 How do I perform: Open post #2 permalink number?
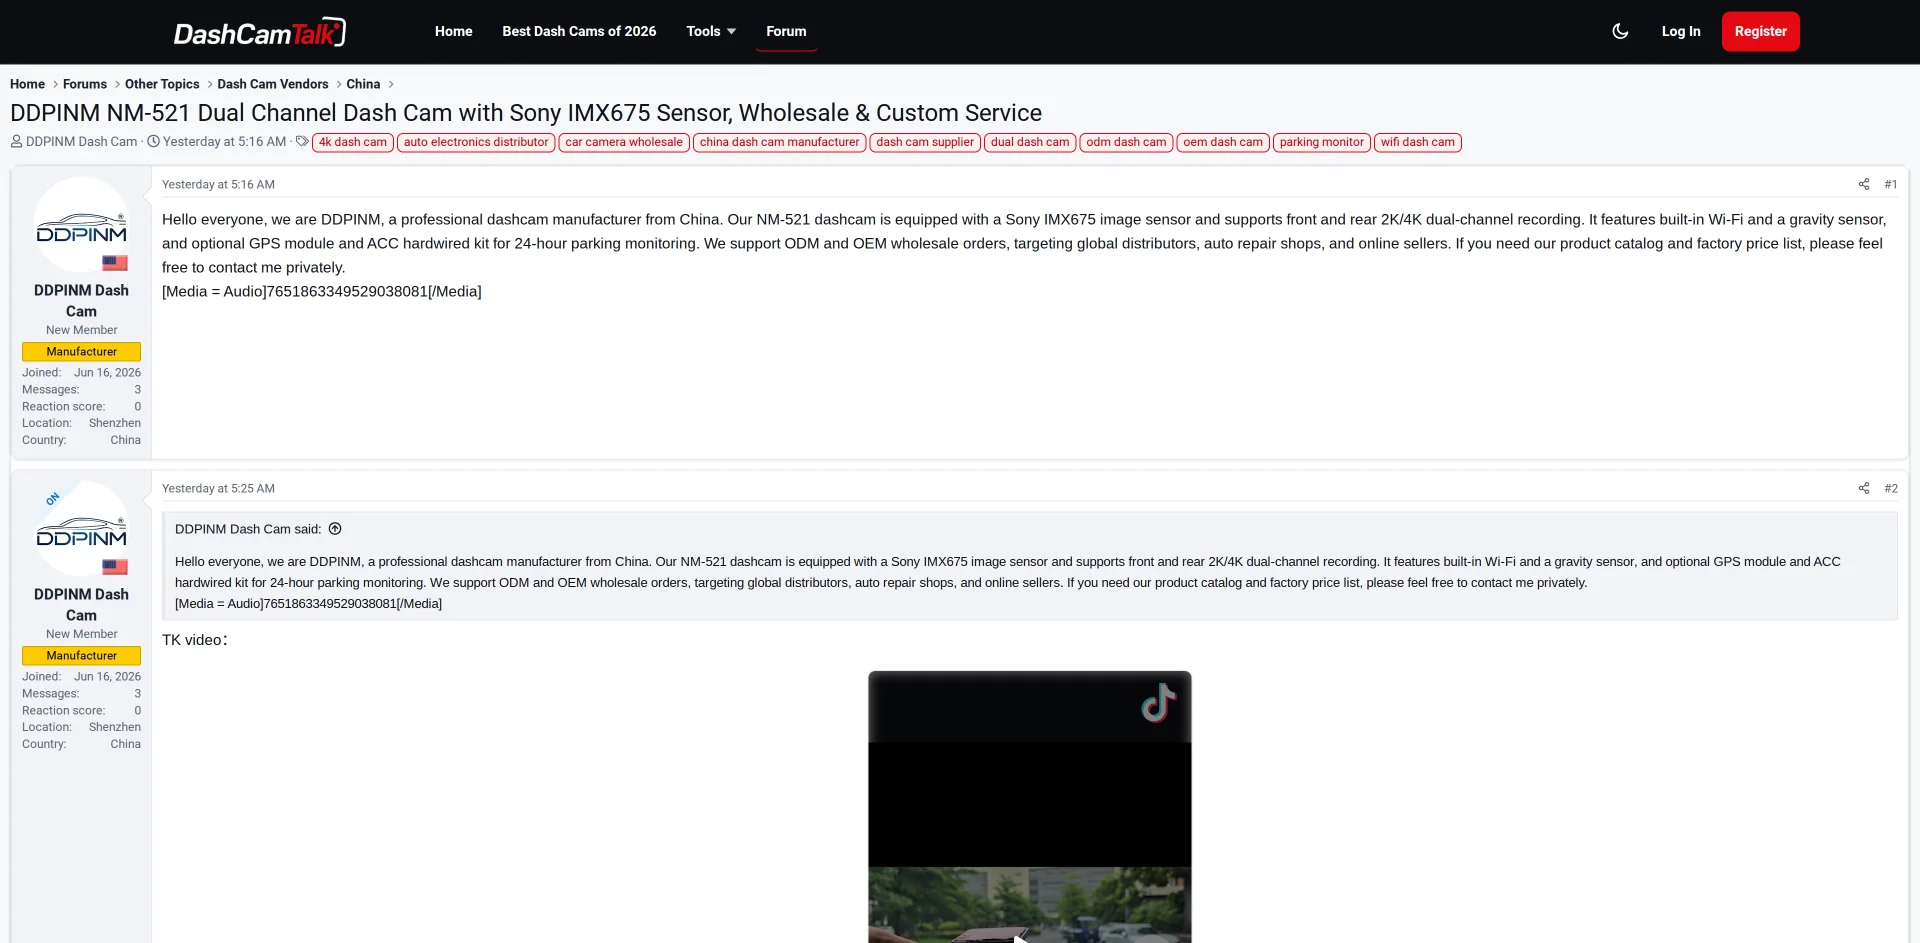click(1890, 488)
